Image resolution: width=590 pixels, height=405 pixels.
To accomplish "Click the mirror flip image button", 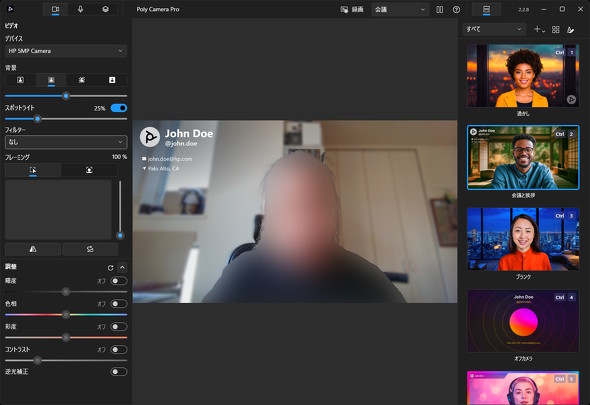I will [x=33, y=249].
